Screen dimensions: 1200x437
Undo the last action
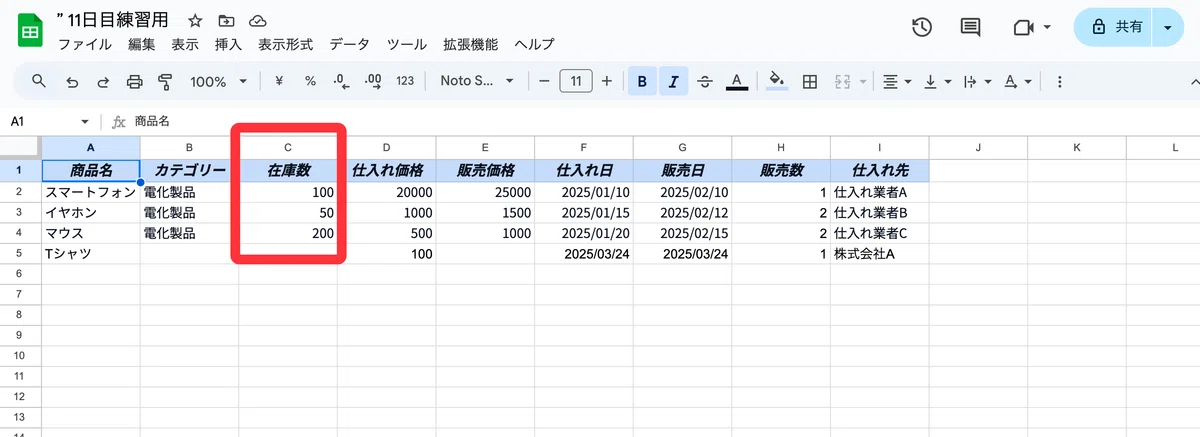pos(72,81)
